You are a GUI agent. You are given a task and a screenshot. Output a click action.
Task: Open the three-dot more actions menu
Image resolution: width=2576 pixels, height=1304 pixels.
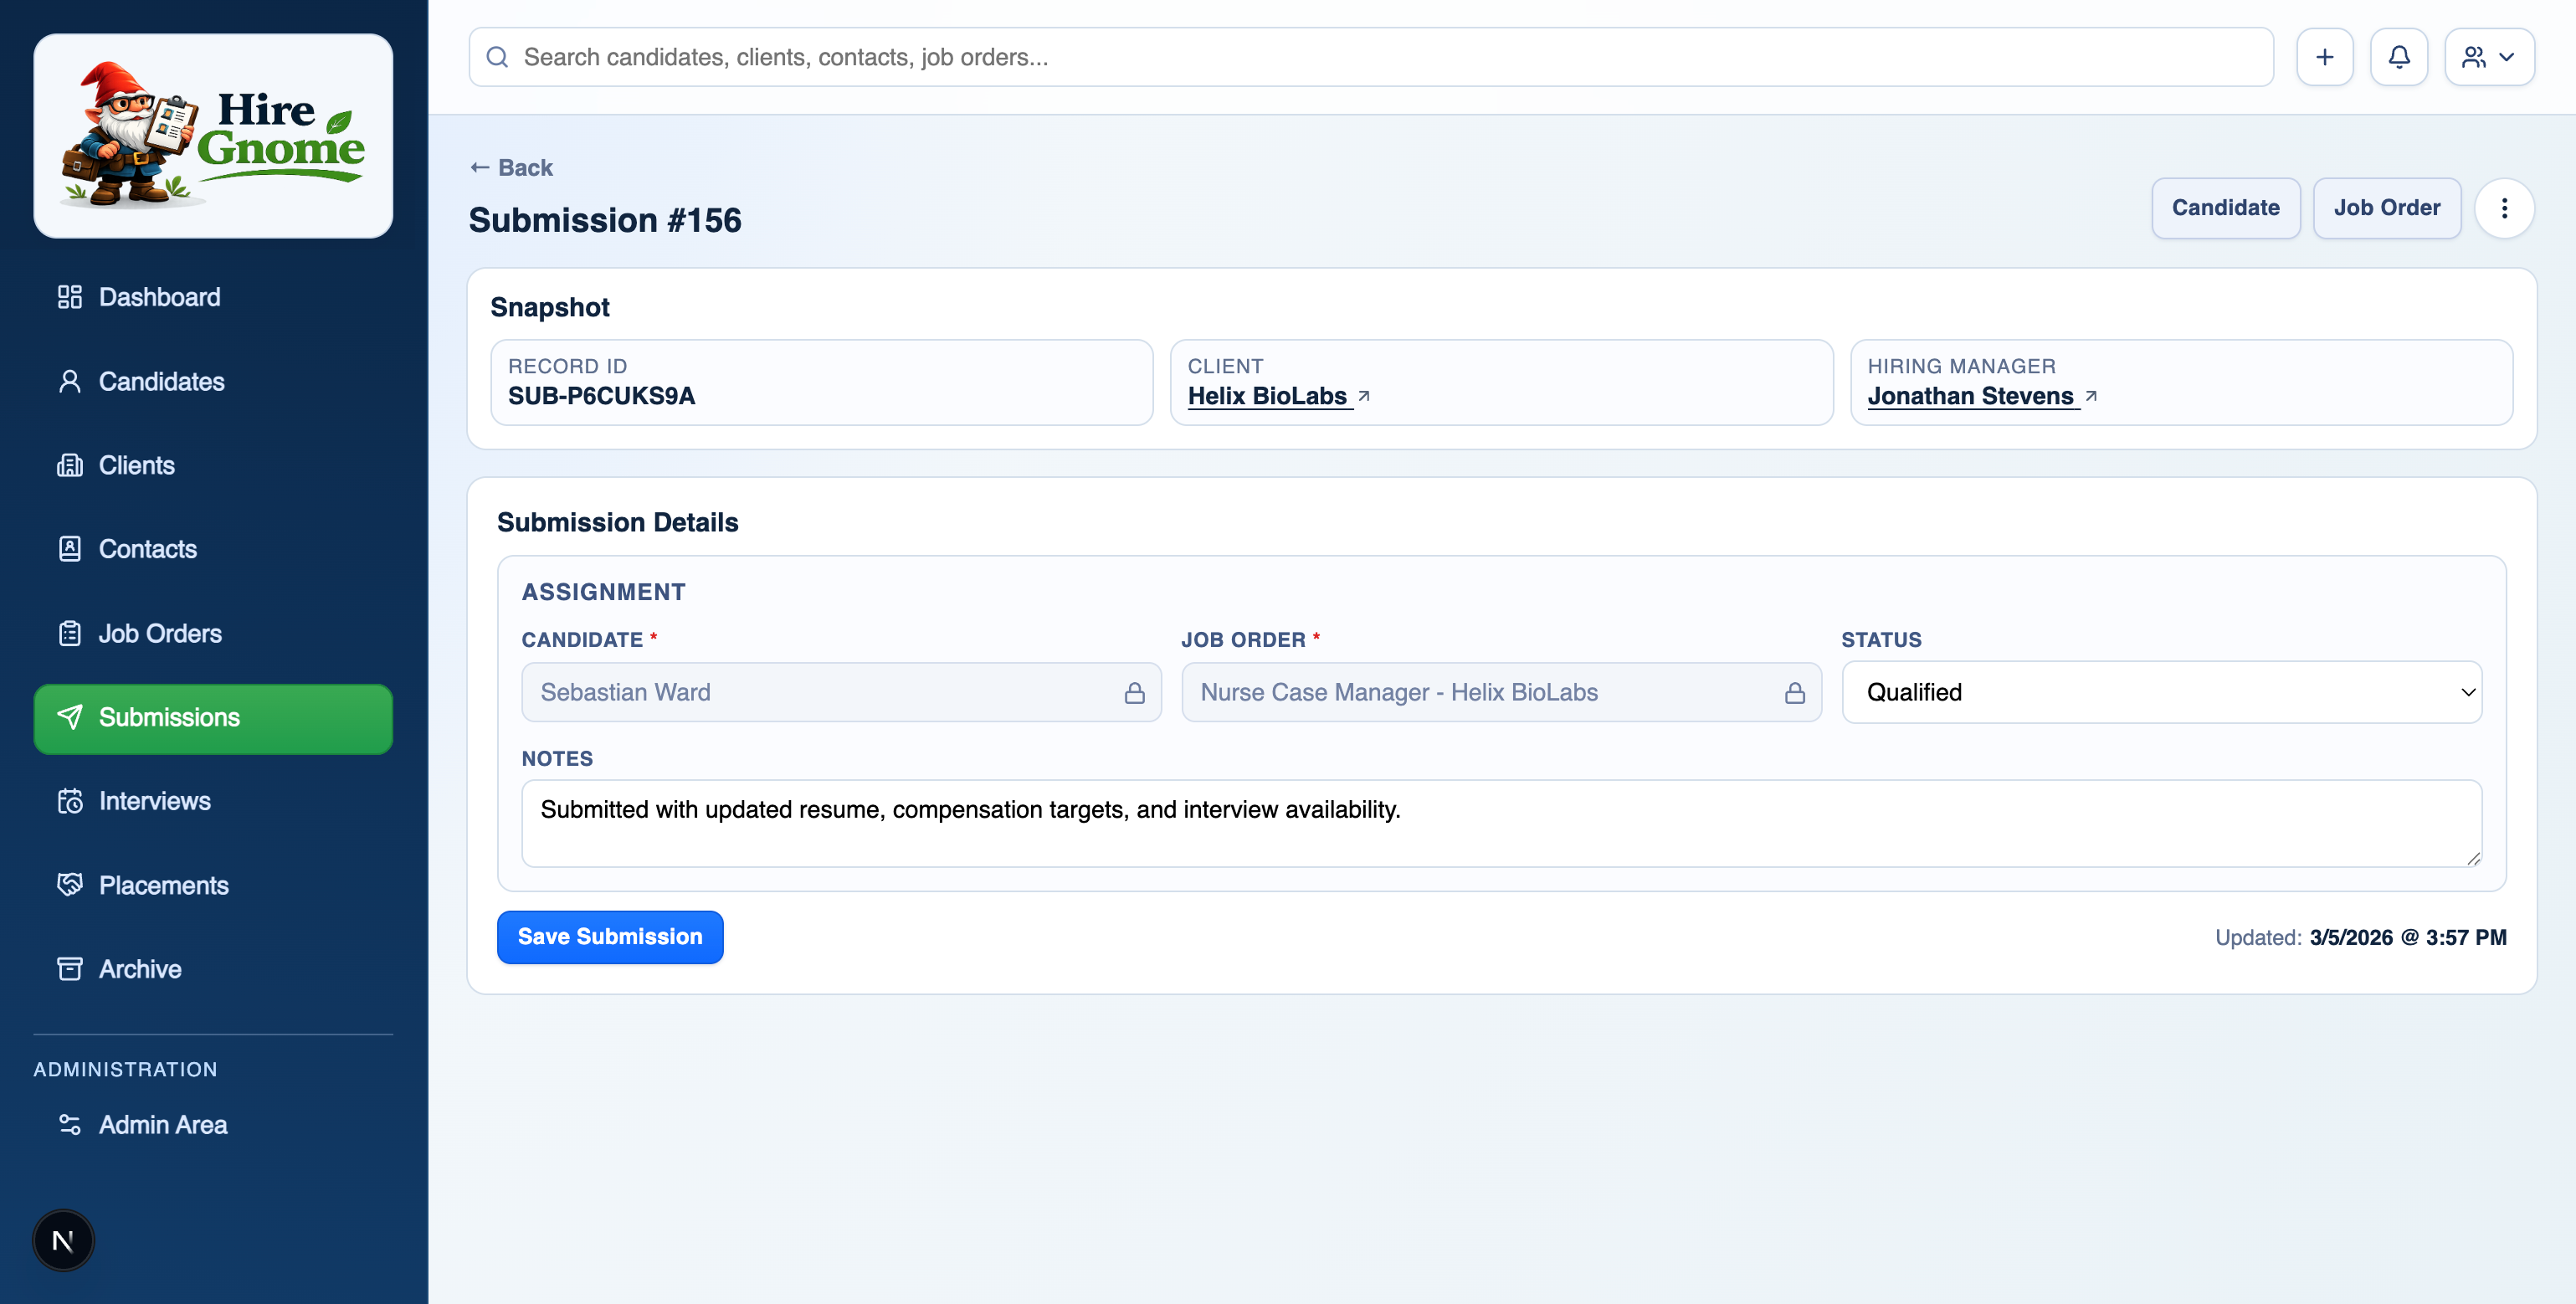tap(2503, 208)
